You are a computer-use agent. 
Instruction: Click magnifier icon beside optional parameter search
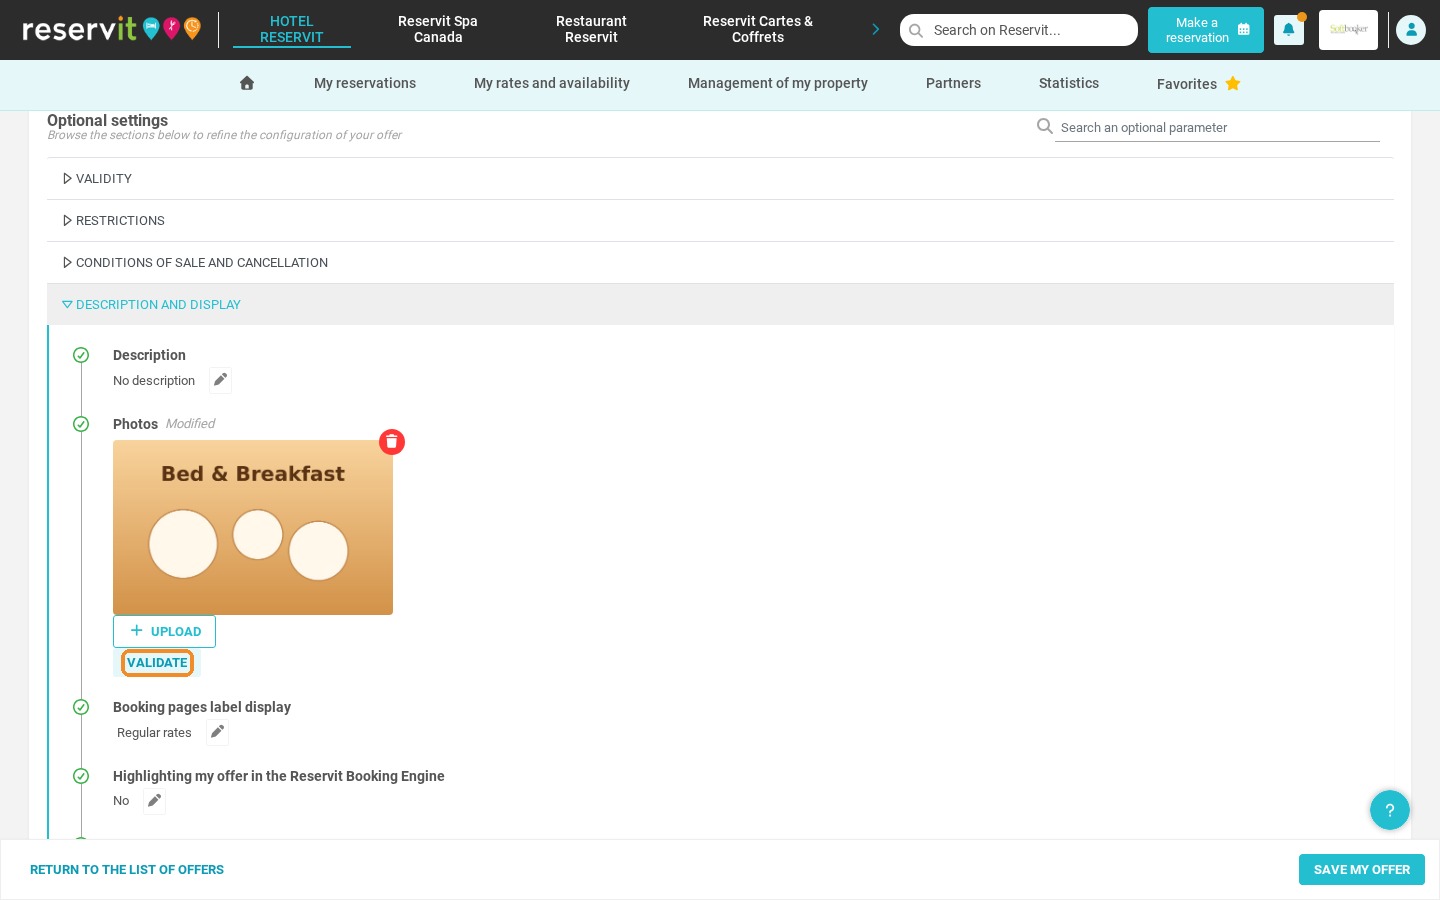(1045, 126)
